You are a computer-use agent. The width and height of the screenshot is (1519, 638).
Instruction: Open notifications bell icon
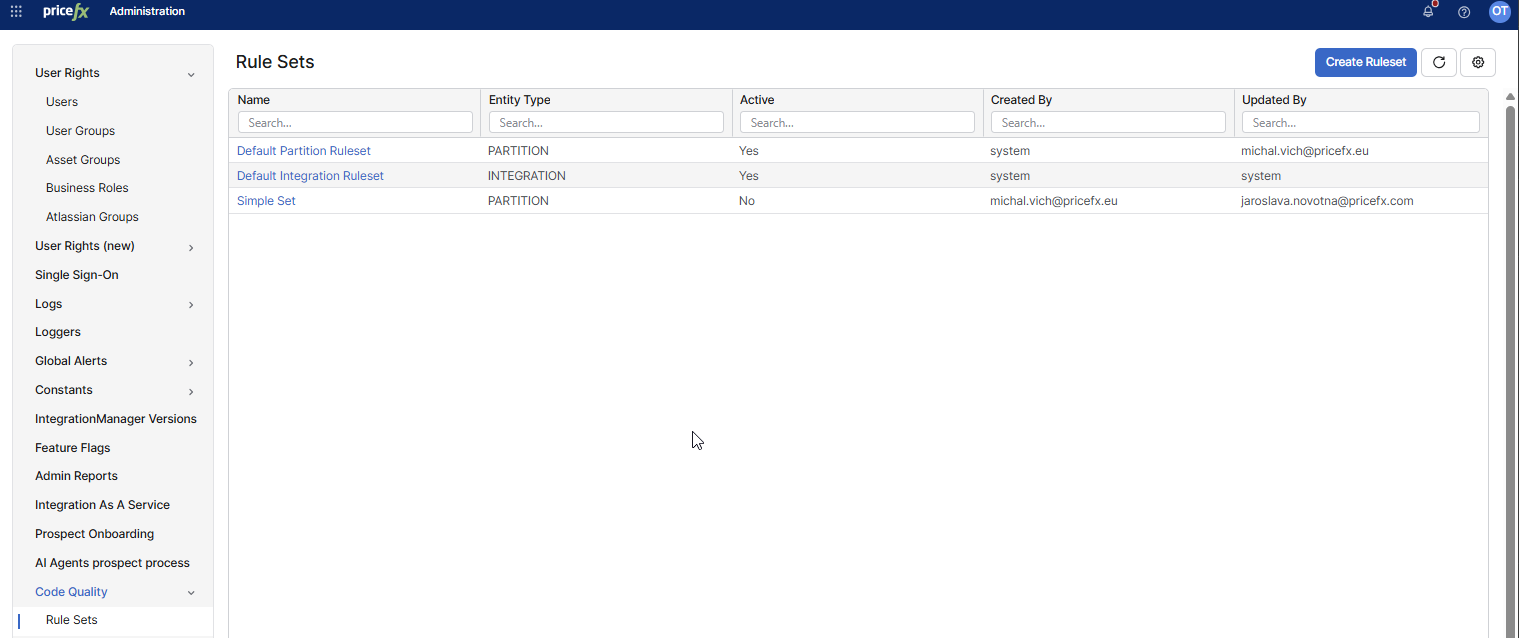(x=1428, y=12)
